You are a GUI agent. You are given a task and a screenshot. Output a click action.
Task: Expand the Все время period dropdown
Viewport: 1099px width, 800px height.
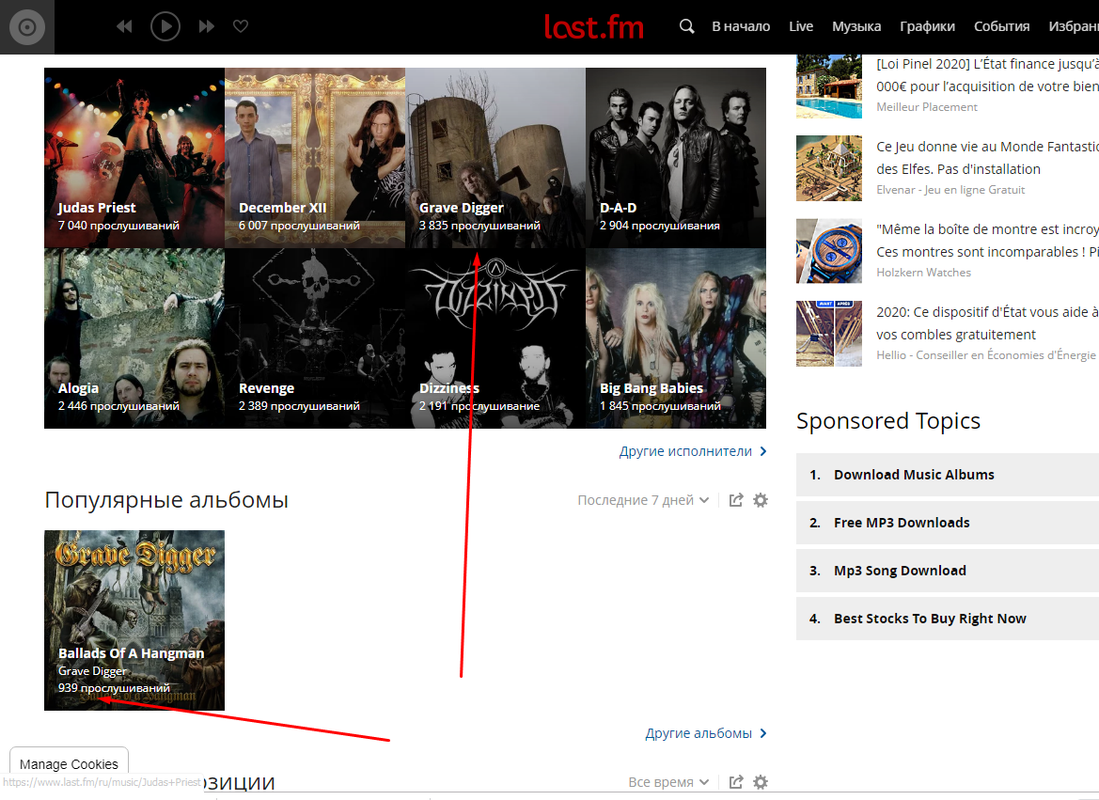click(669, 782)
